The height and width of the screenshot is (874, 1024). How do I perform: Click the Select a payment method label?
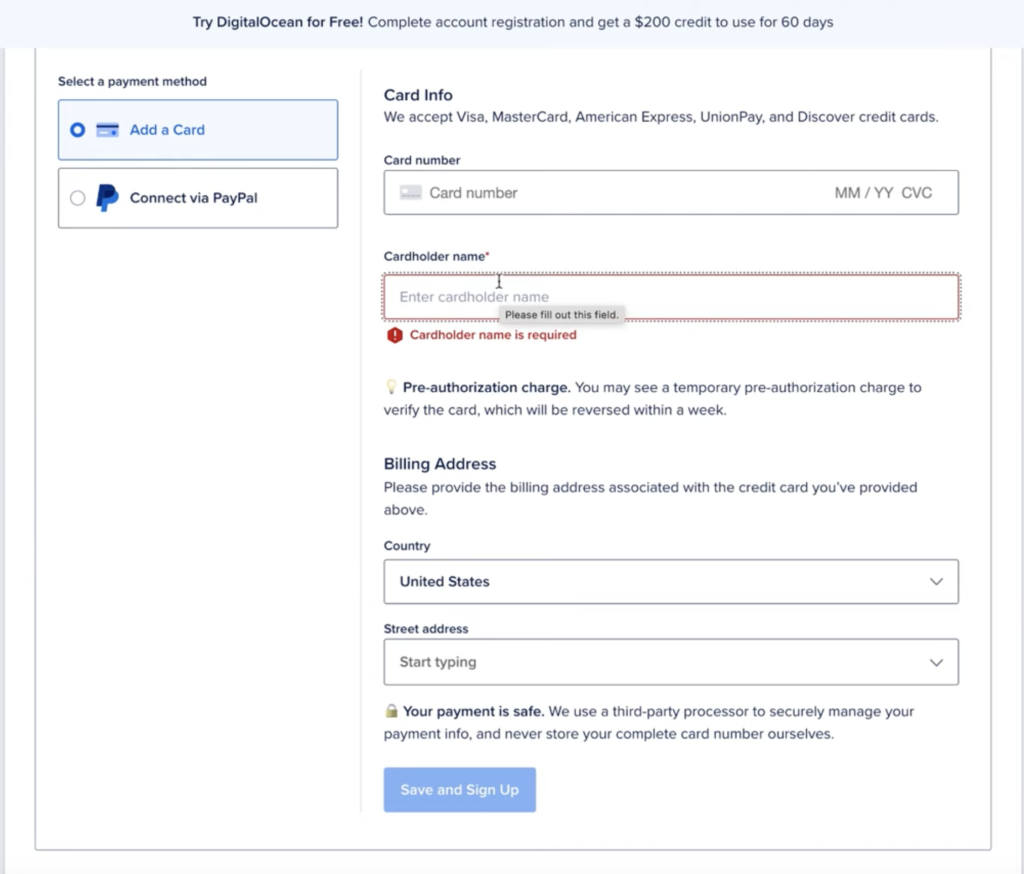coord(133,82)
